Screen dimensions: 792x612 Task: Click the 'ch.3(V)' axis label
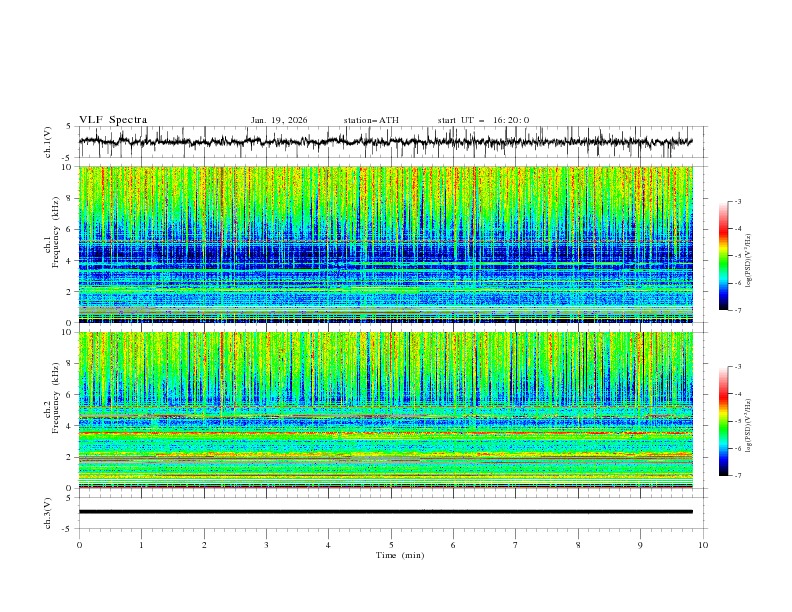[x=48, y=513]
